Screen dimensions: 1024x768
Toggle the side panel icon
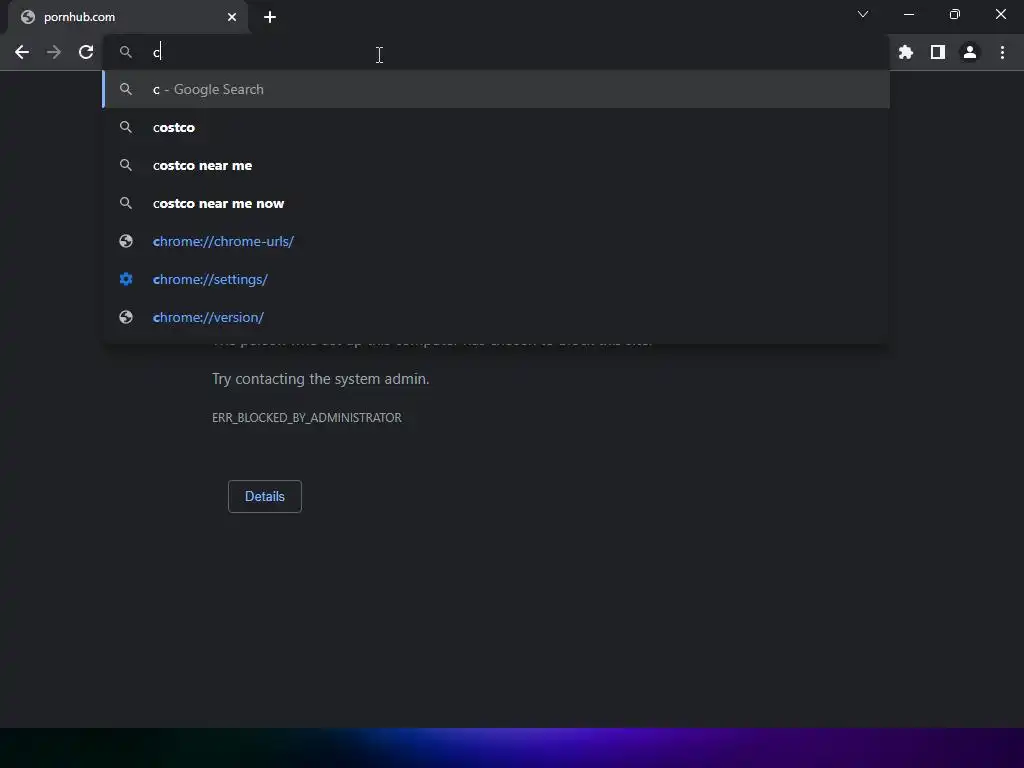click(x=938, y=52)
